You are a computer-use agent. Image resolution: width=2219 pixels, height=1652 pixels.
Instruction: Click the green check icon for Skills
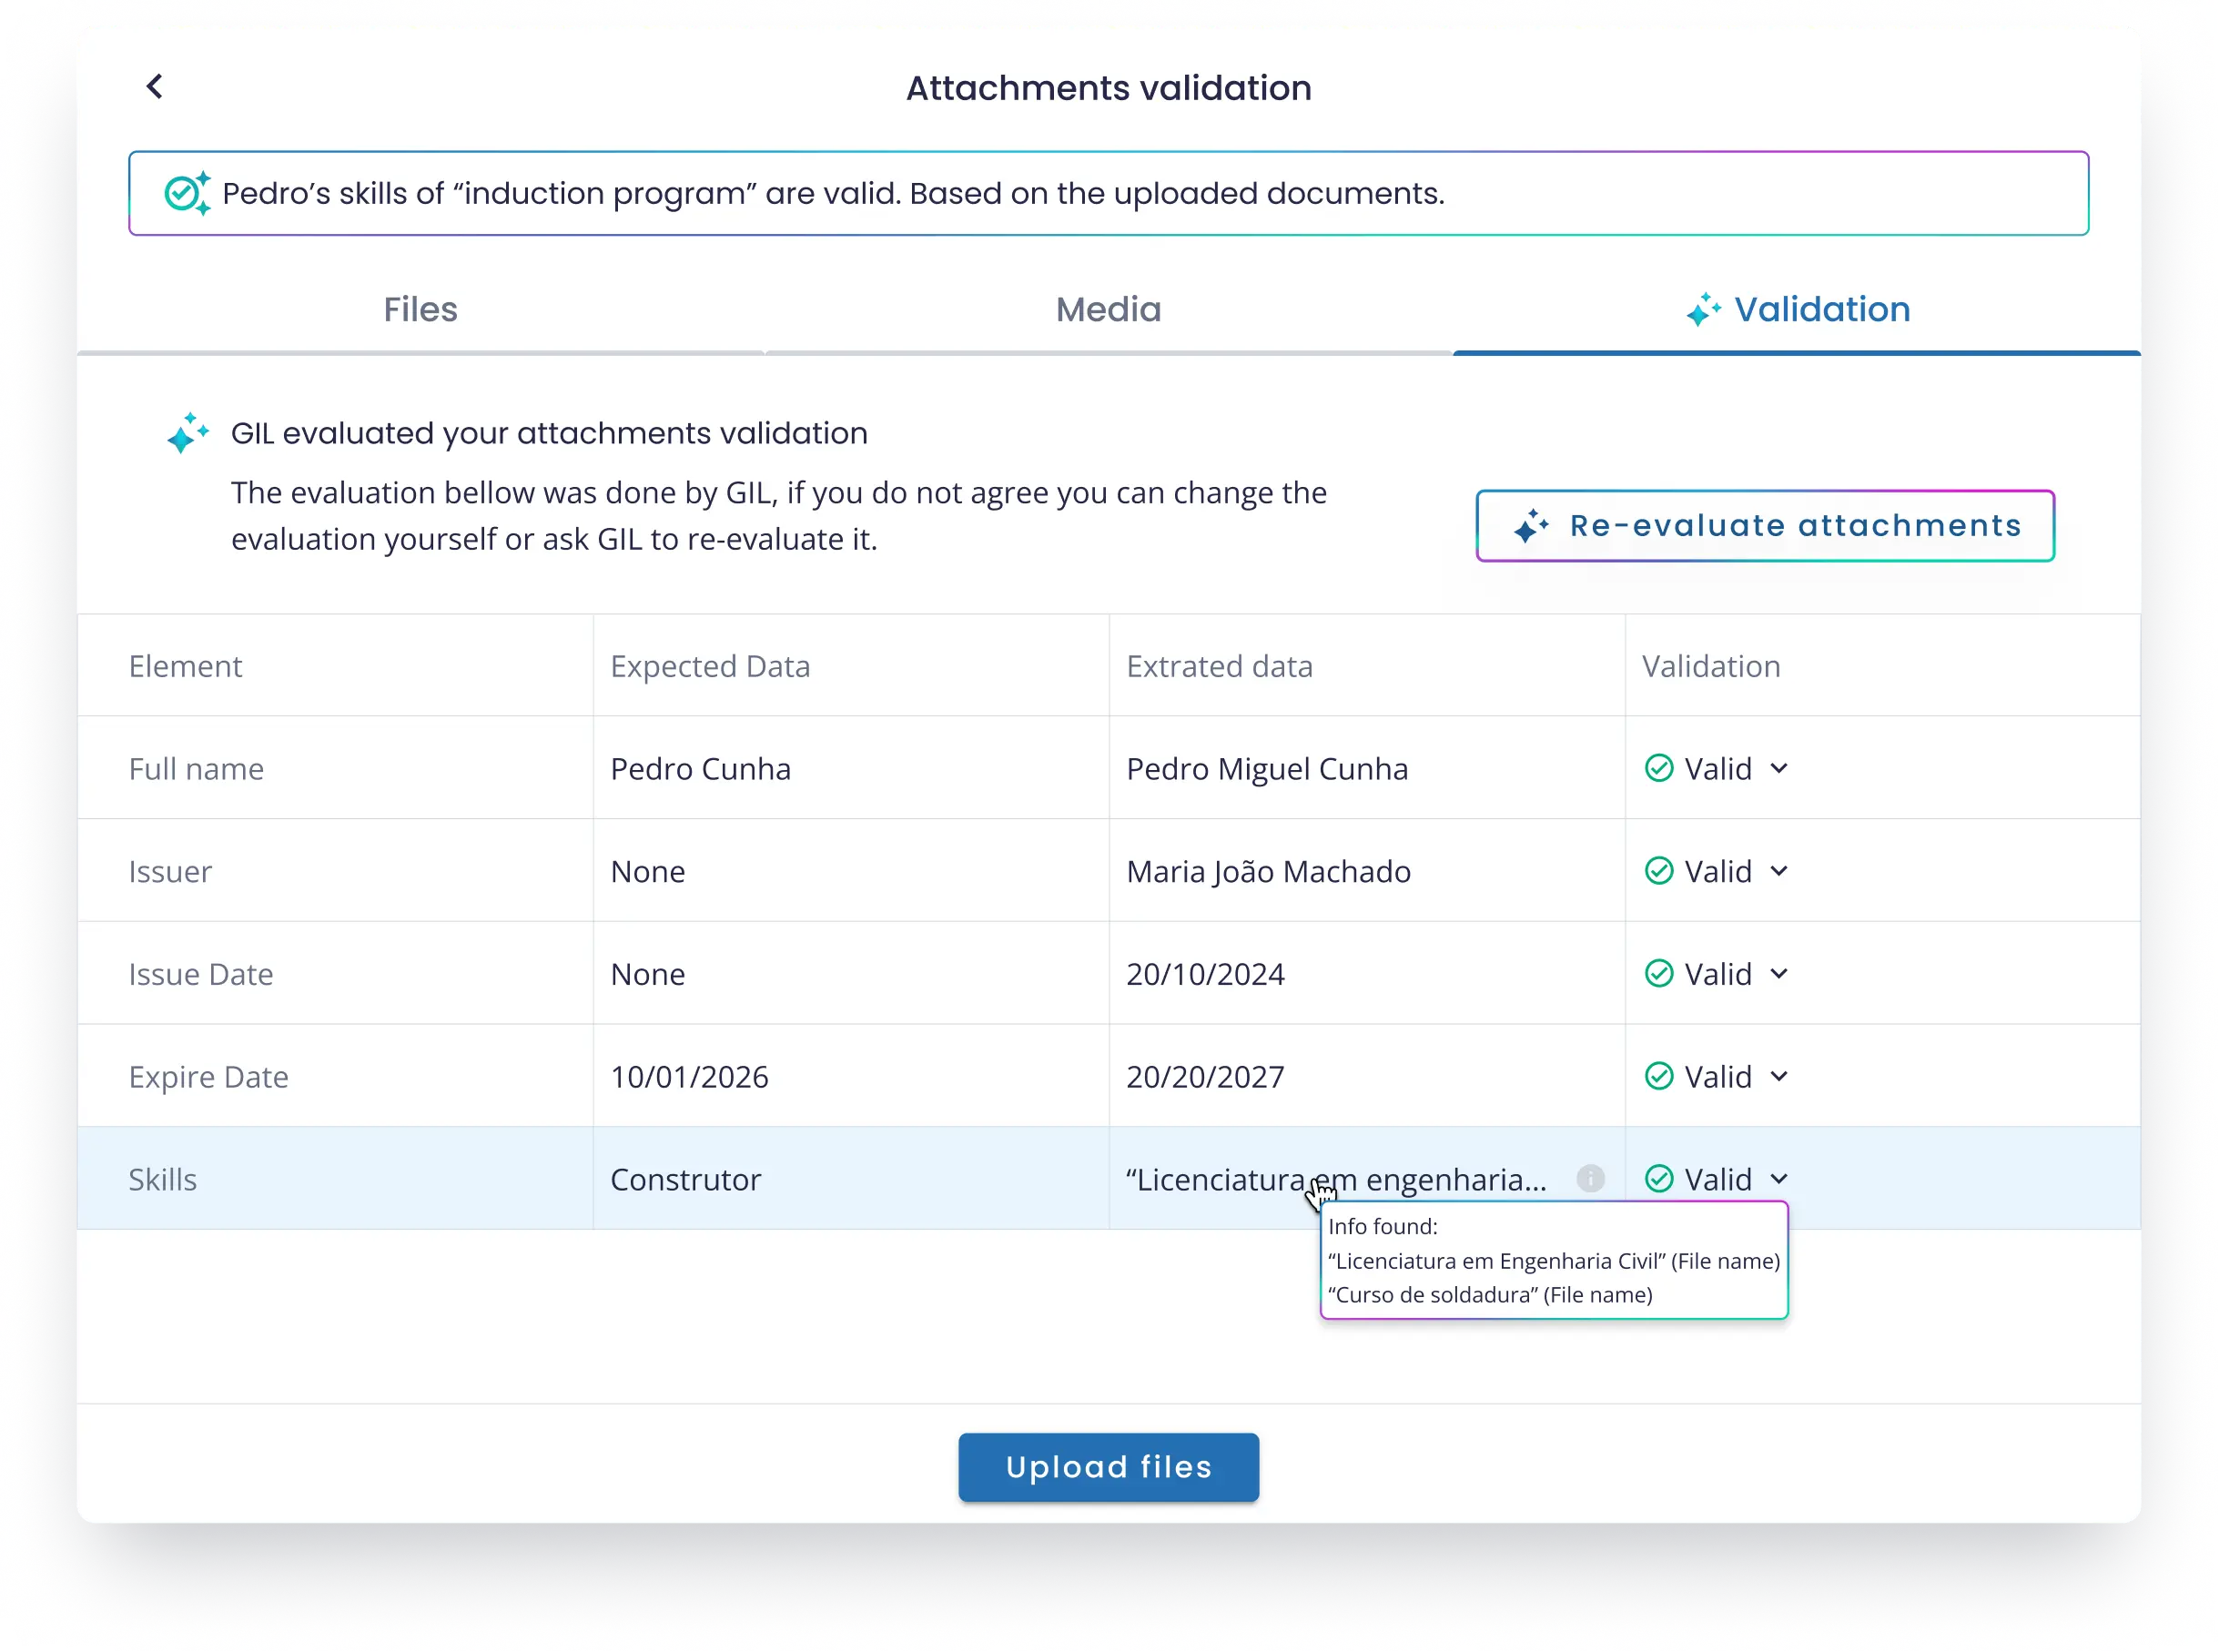(1658, 1179)
